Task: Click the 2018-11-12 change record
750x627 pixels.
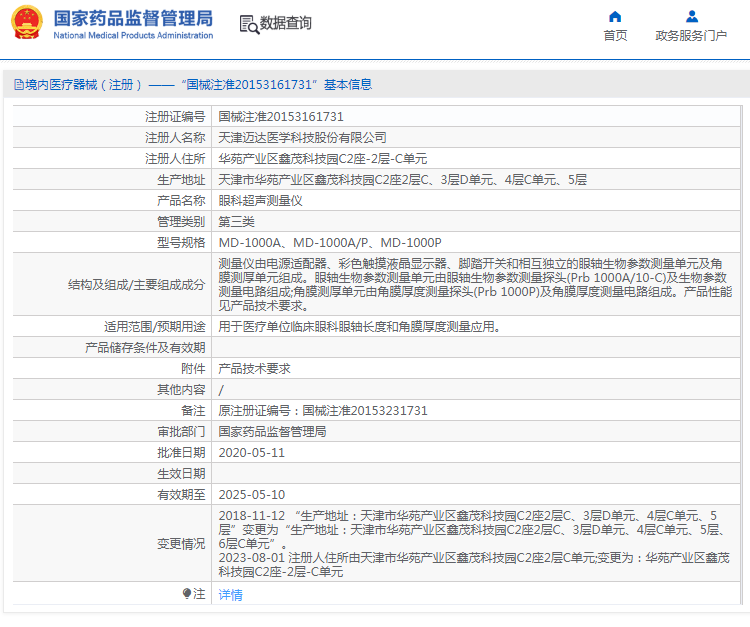Action: coord(473,530)
